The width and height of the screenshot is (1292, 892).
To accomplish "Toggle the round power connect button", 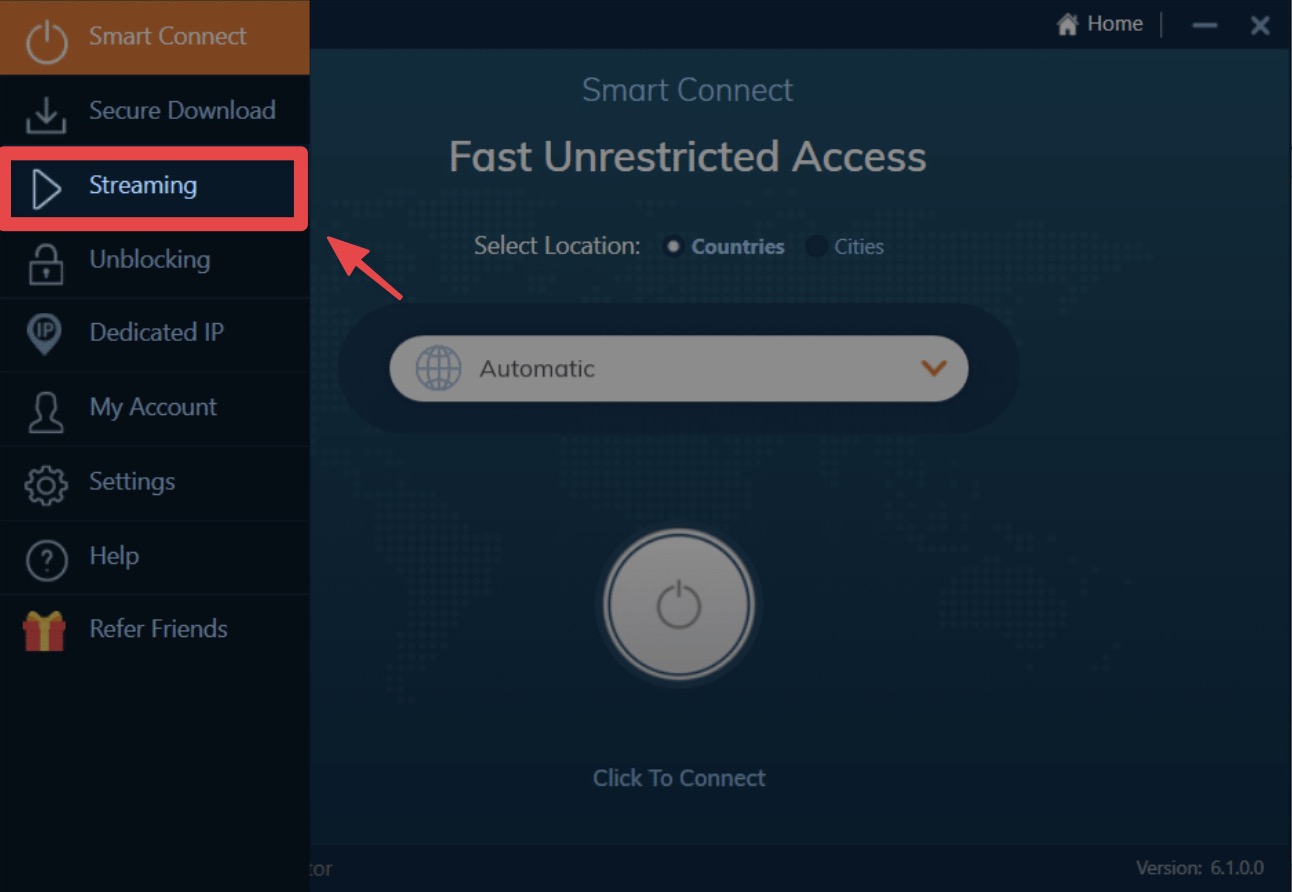I will 678,605.
